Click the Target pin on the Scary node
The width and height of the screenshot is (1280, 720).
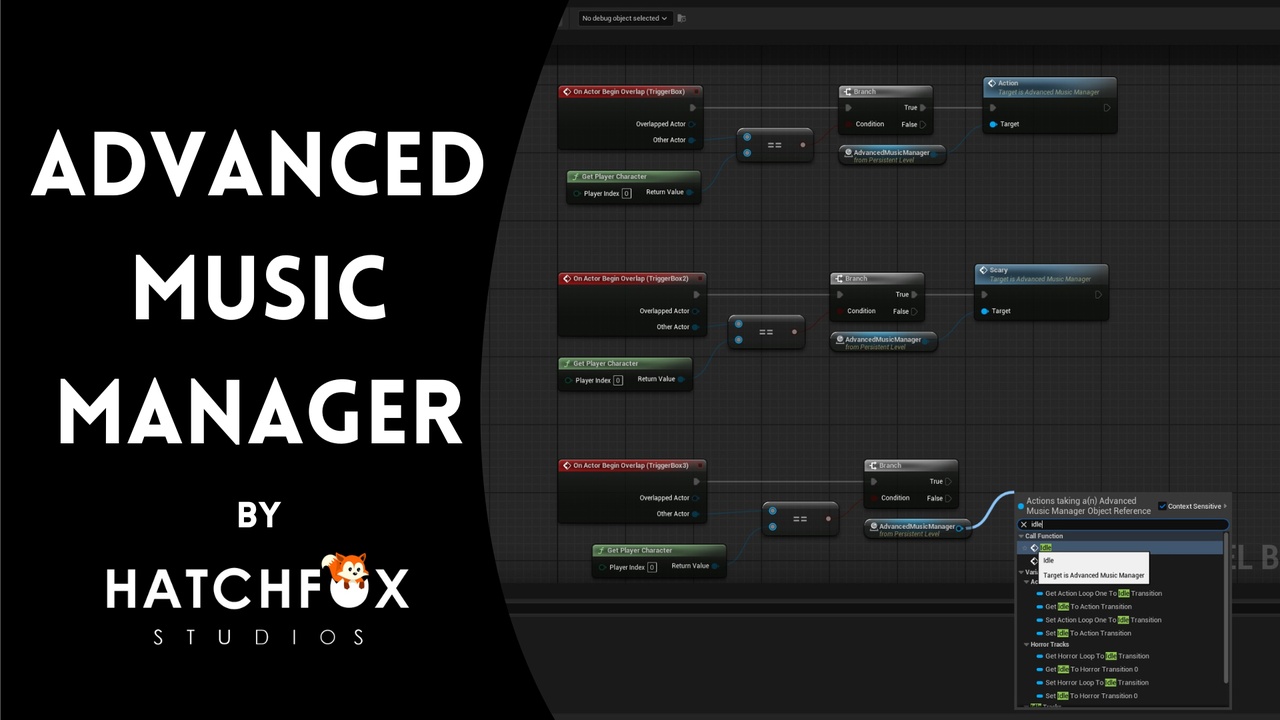click(x=984, y=311)
